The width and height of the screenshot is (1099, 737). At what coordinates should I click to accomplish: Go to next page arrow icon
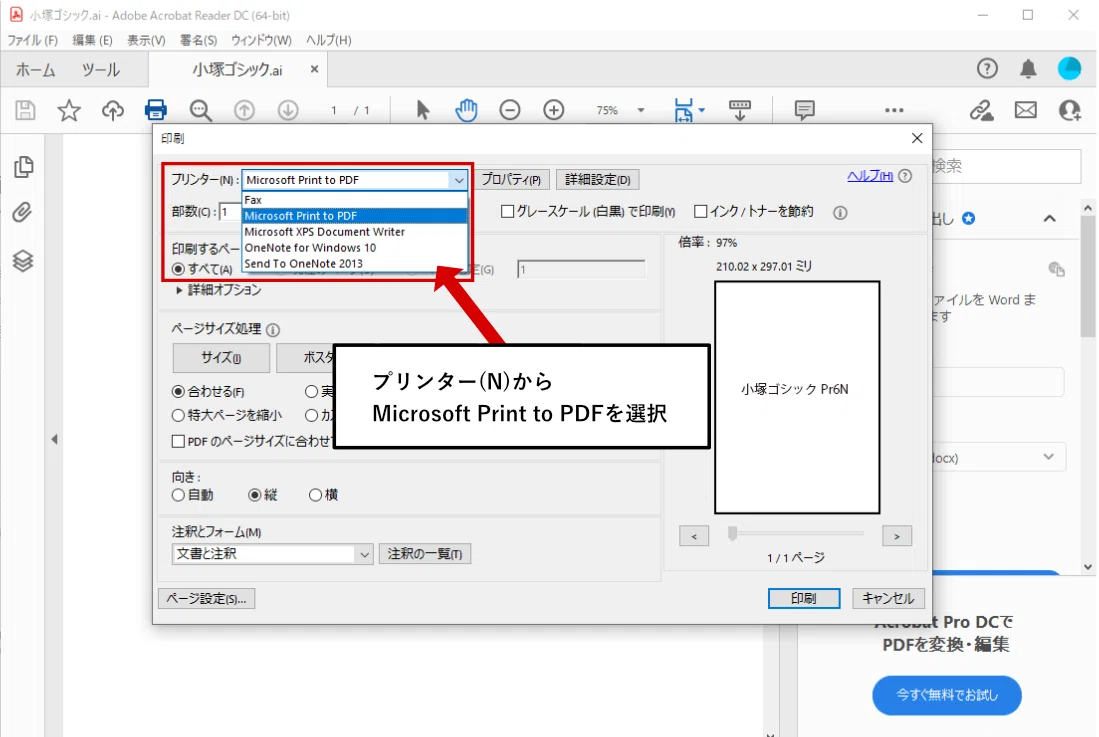288,110
